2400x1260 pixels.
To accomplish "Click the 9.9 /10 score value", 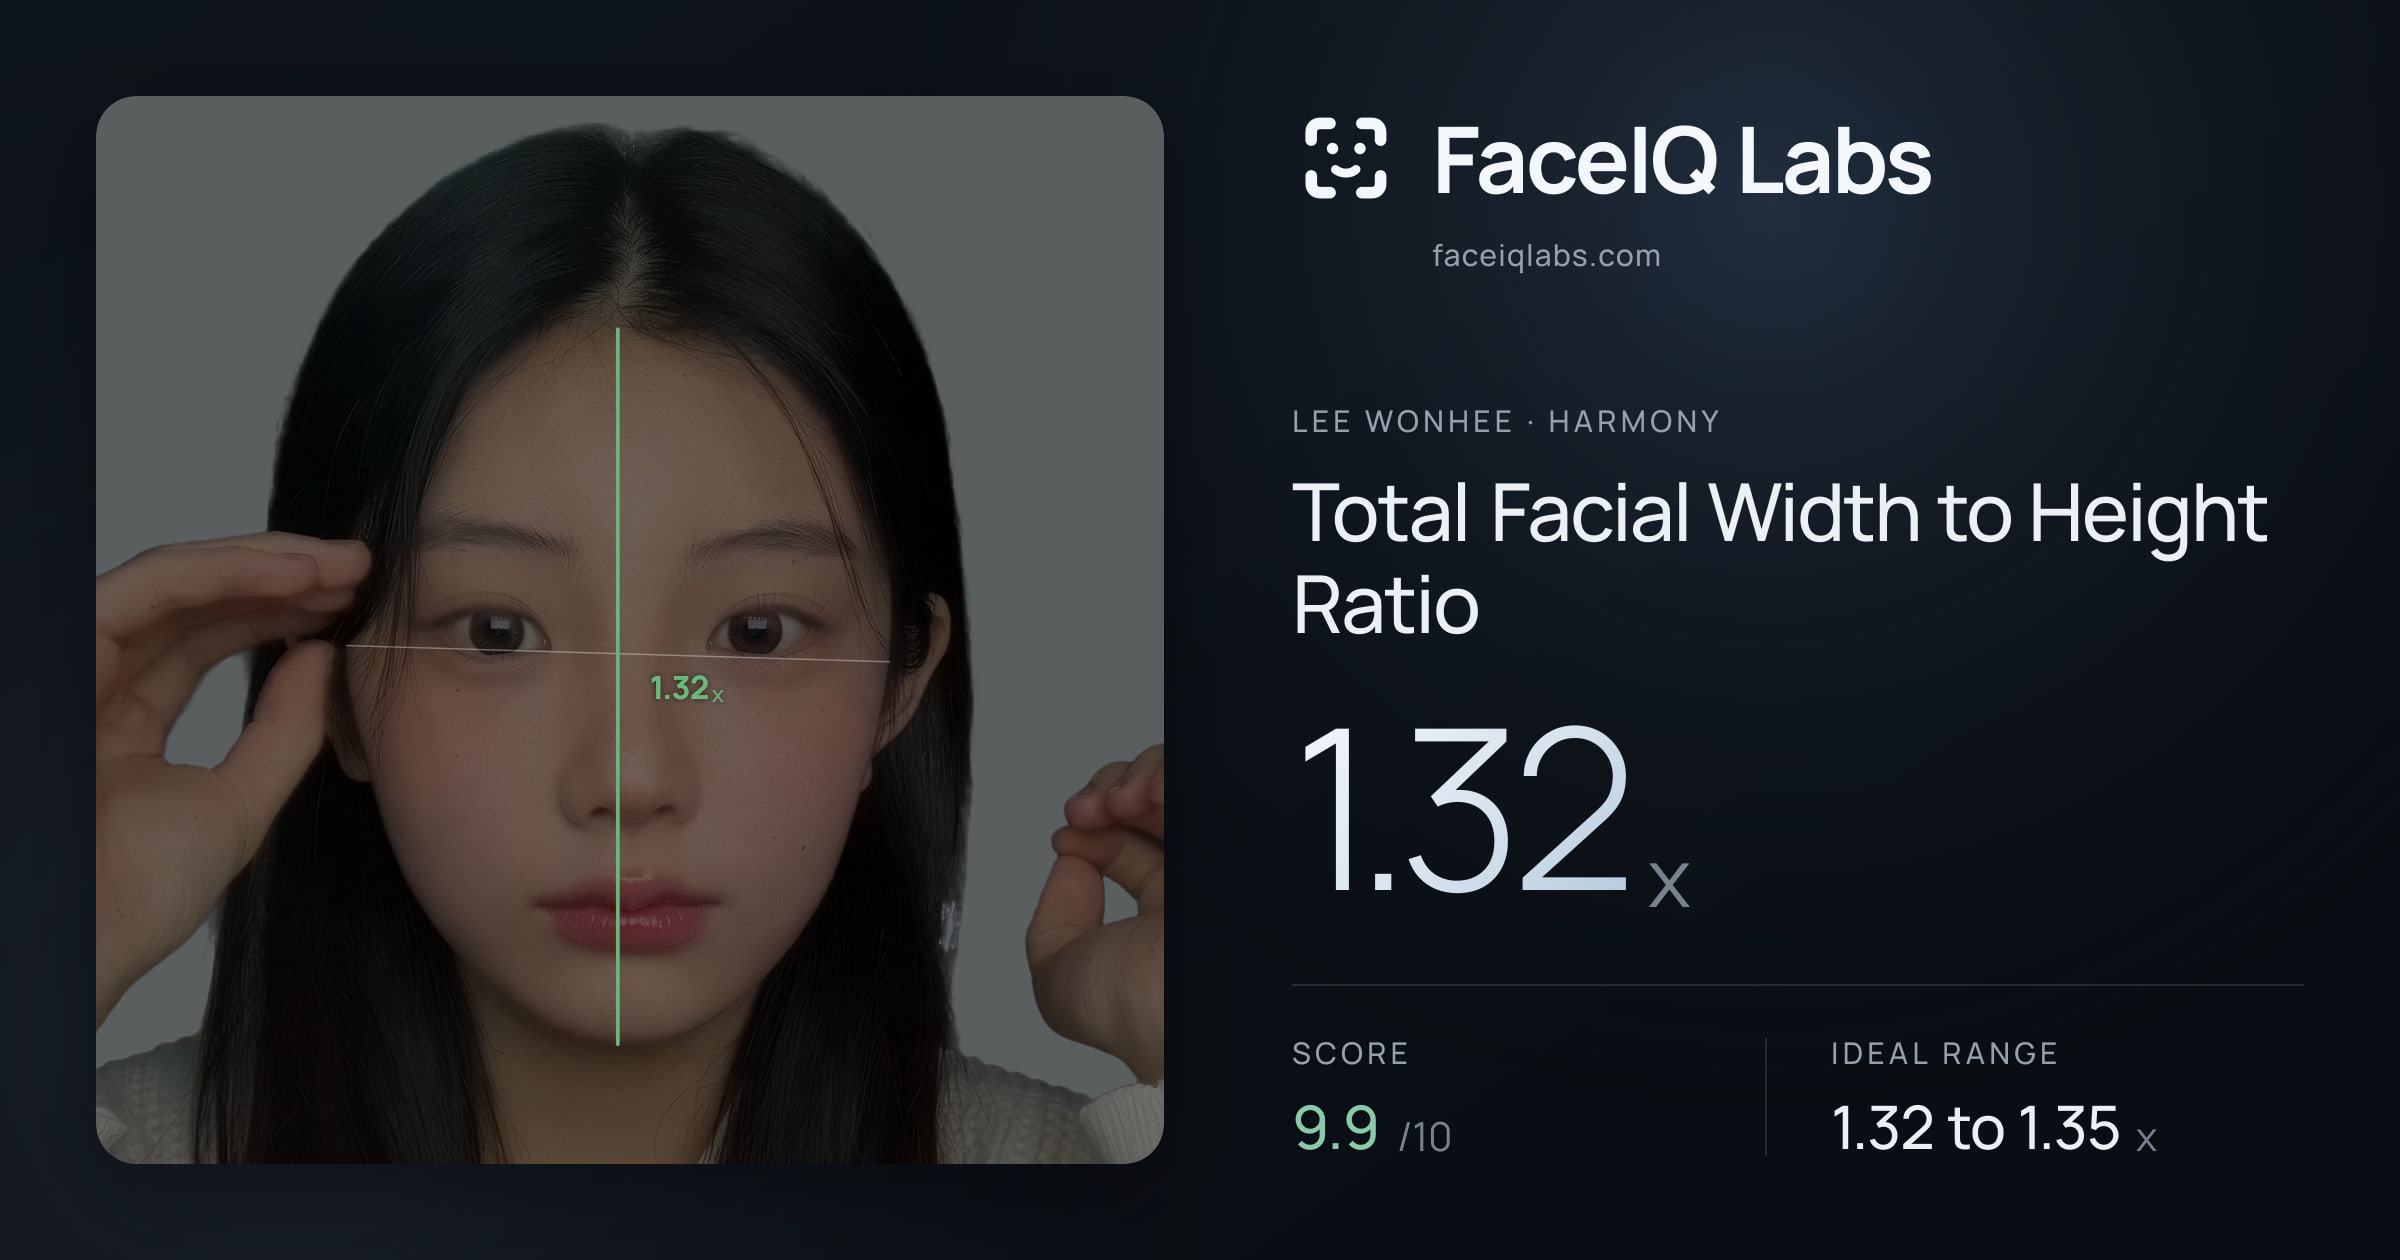I will 1371,1128.
